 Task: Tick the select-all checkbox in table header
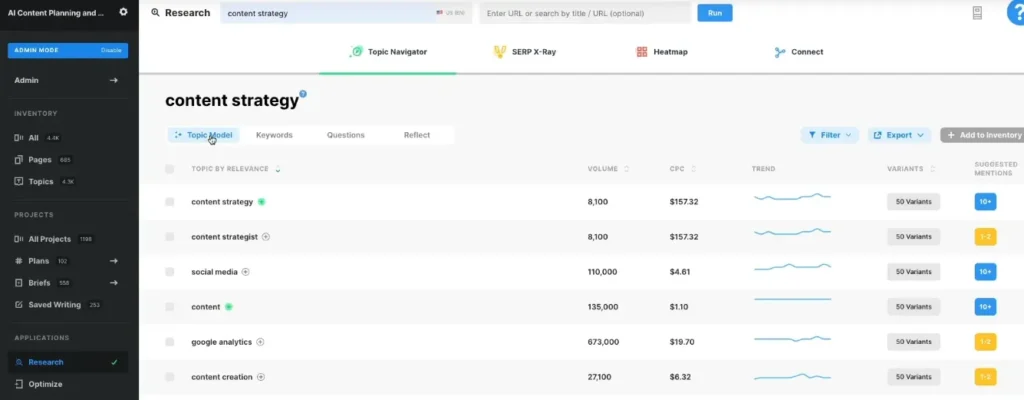(170, 169)
